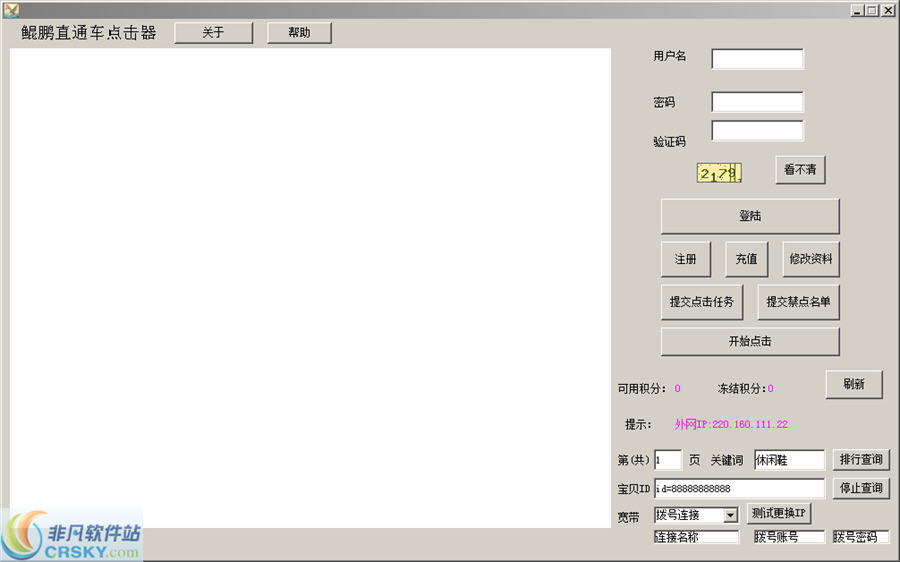Open the 帮助 (Help) button
Image resolution: width=900 pixels, height=562 pixels.
[299, 33]
